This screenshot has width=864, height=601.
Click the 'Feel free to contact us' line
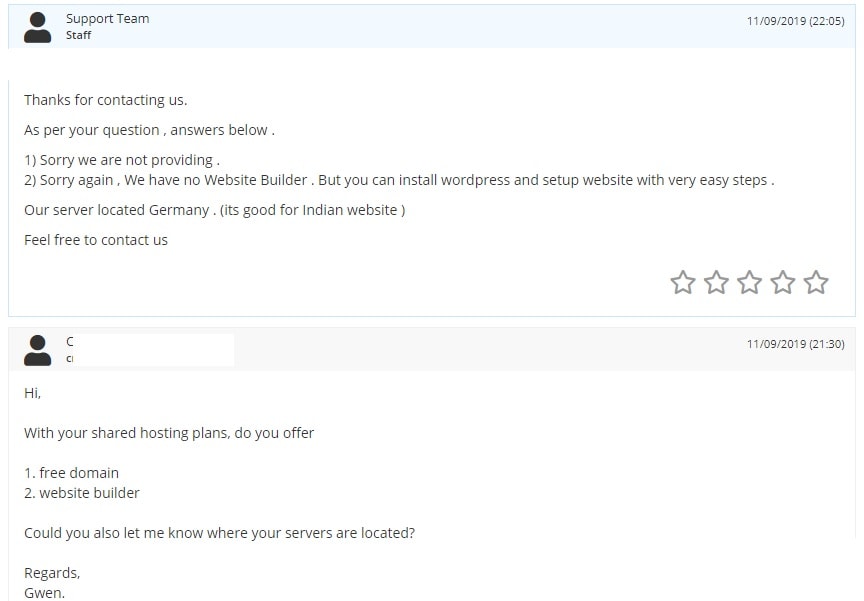(x=96, y=240)
